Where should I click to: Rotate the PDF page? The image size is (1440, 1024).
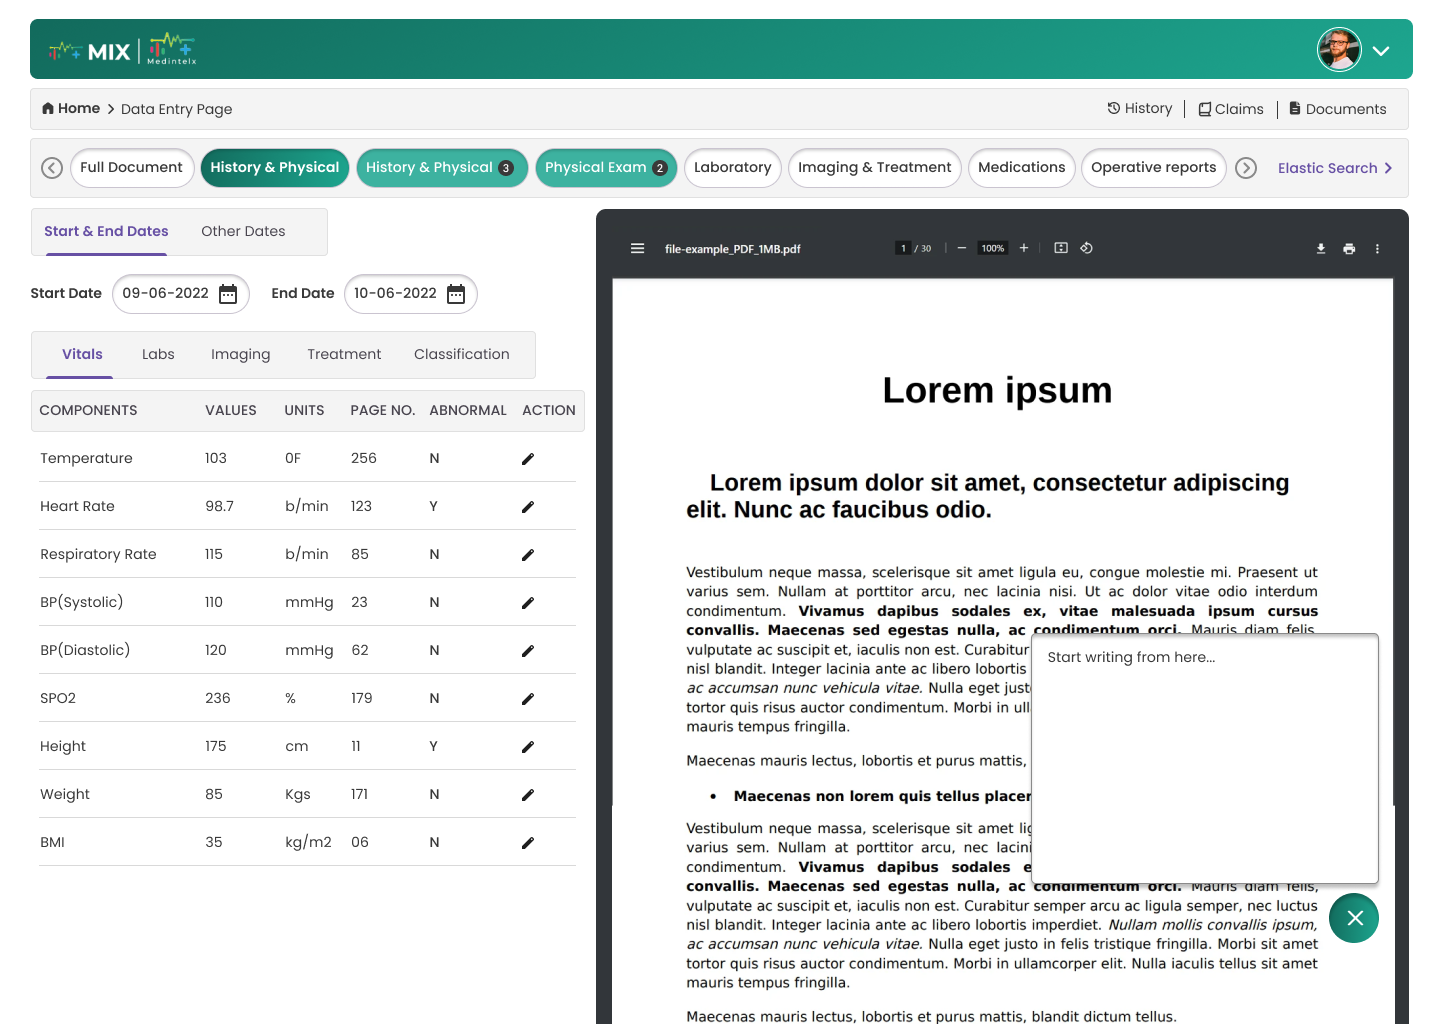coord(1086,248)
